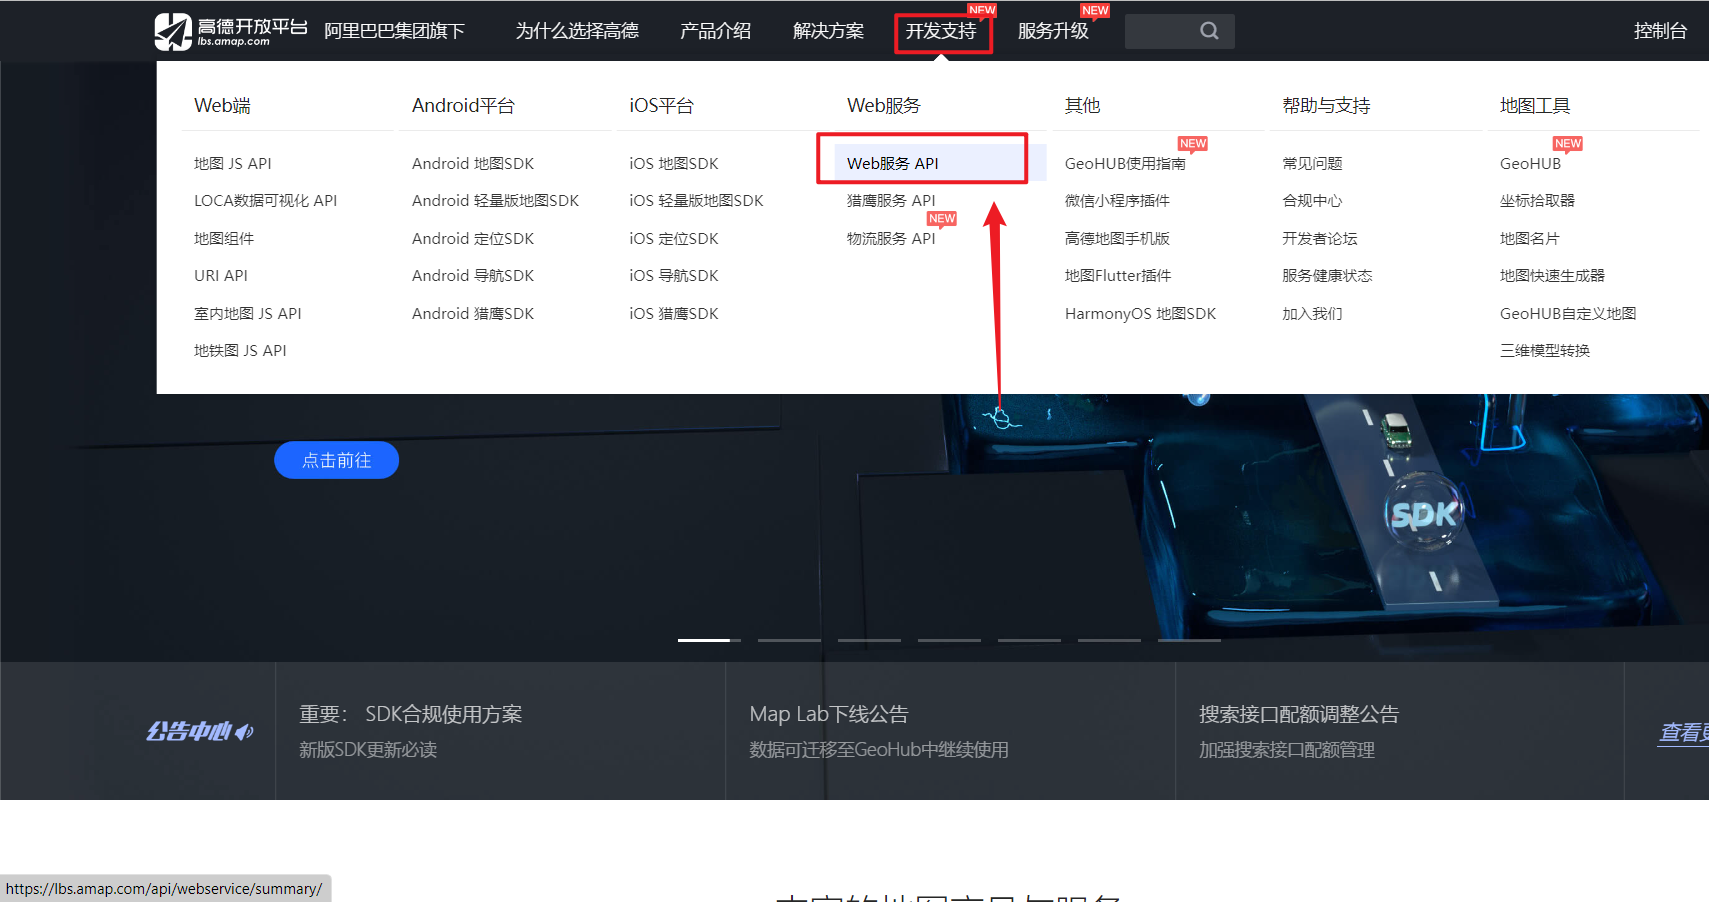Open 地图名片 tool

(1530, 238)
